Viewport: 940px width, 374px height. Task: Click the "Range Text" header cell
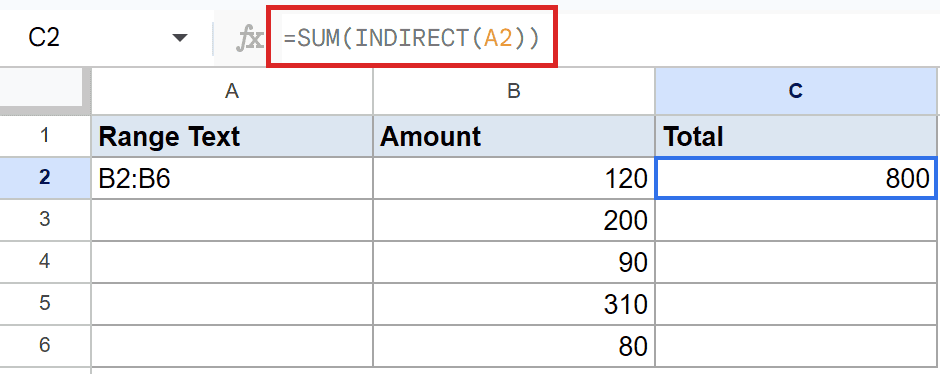pos(232,136)
